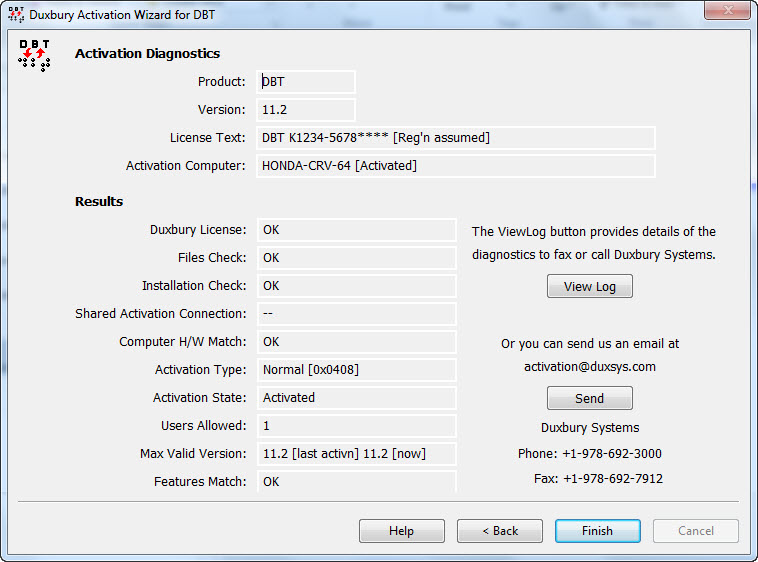Viewport: 758px width, 562px height.
Task: Open the View Log button
Action: [x=589, y=287]
